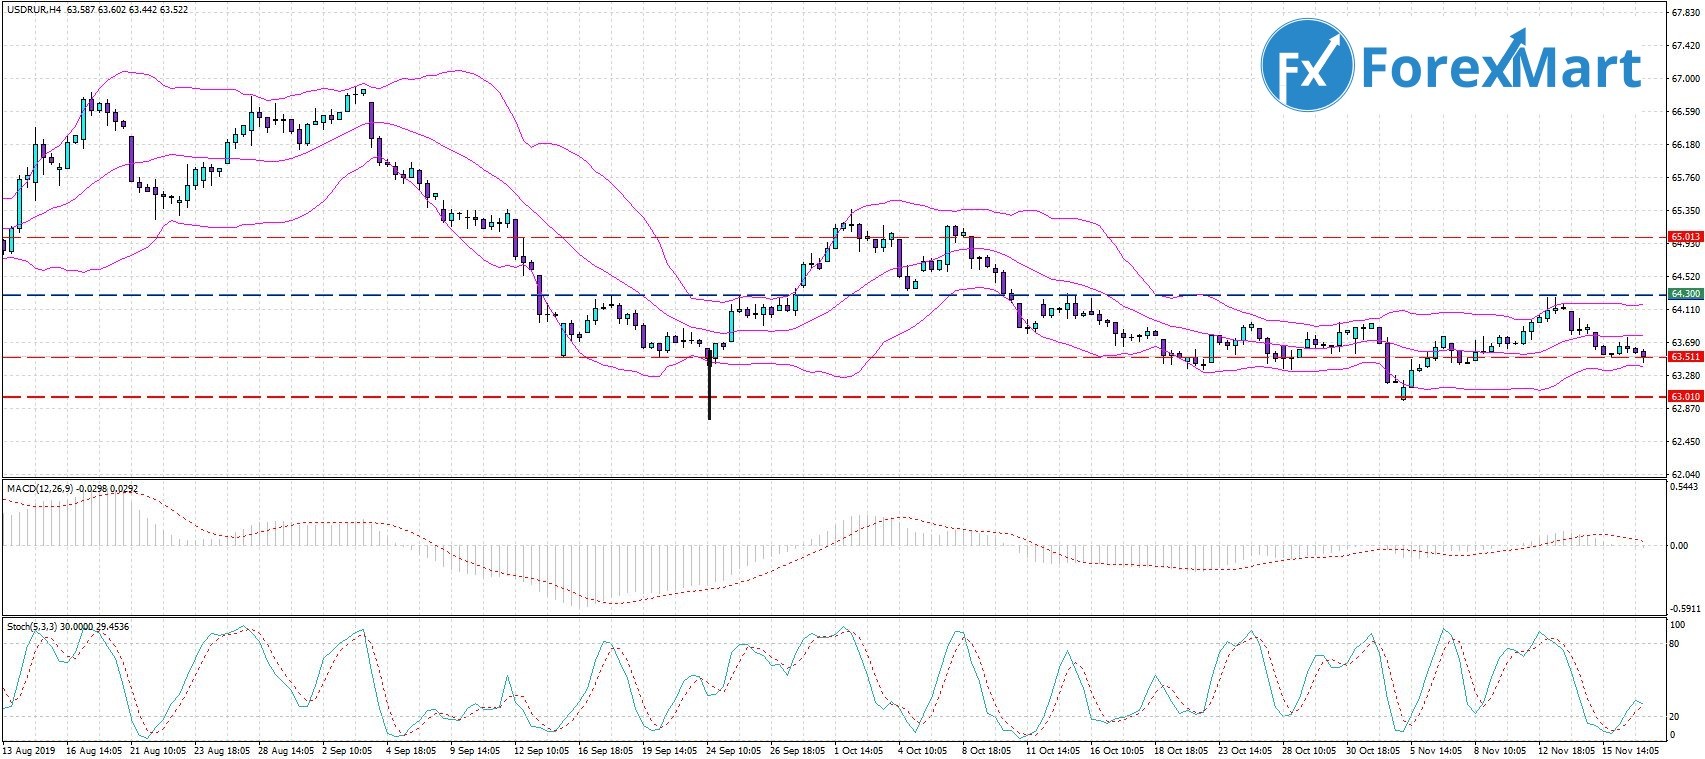The image size is (1705, 759).
Task: Click the ForexMart FX circle logo icon
Action: 1306,66
